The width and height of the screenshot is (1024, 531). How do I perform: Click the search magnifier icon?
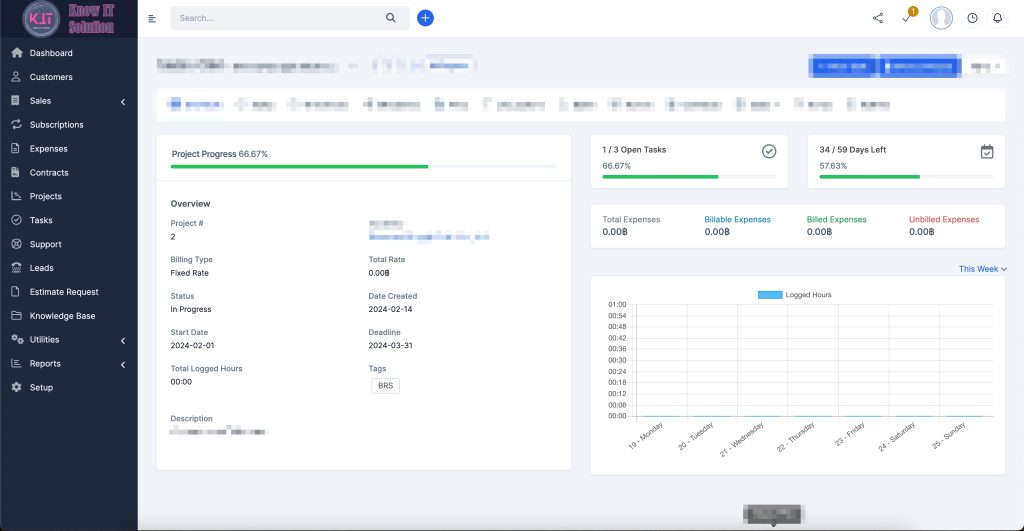click(391, 18)
